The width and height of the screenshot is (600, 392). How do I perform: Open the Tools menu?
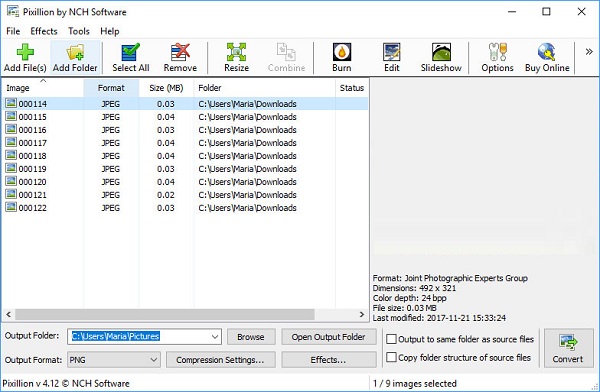coord(78,31)
